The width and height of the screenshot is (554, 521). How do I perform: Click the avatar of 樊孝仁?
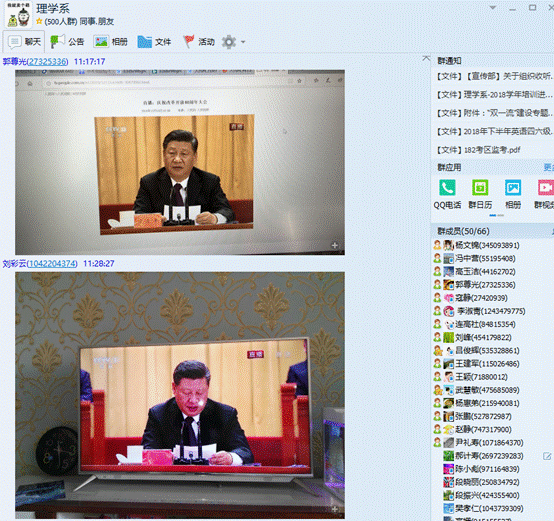tap(449, 509)
